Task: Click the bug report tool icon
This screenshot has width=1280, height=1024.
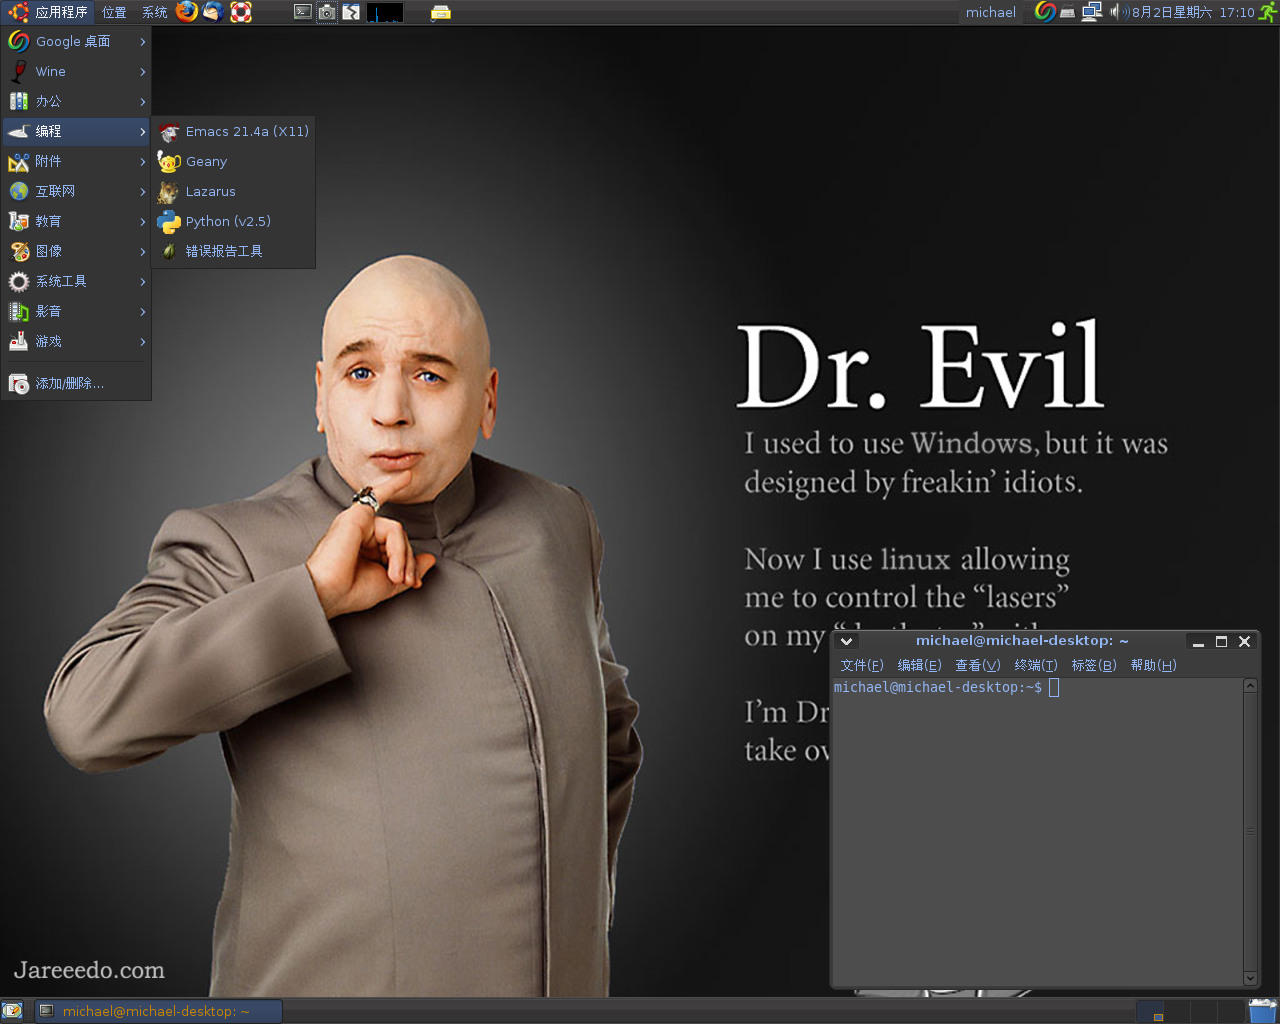Action: tap(169, 251)
